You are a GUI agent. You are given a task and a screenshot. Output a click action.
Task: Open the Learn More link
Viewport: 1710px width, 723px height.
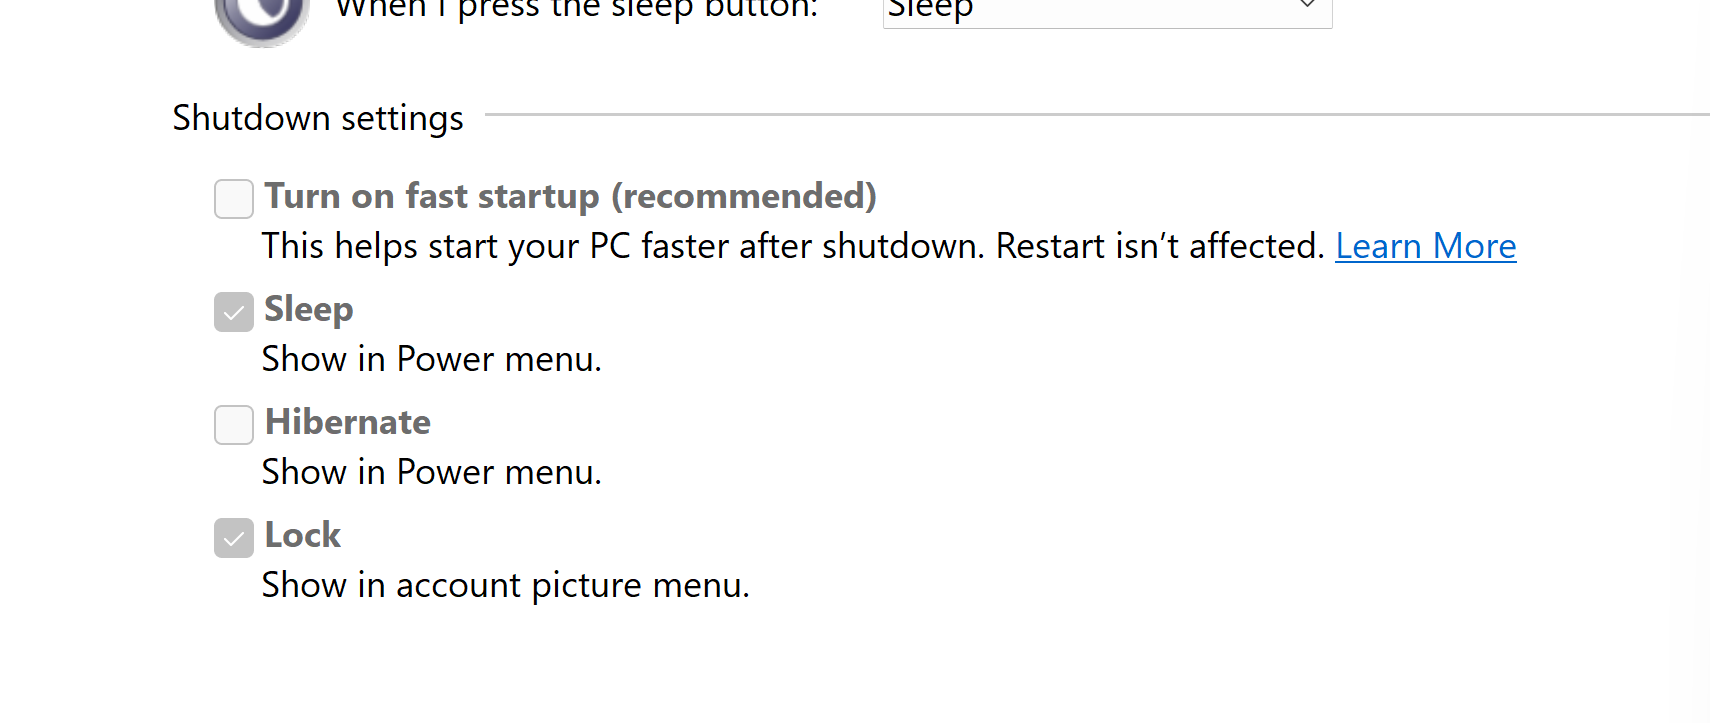1425,246
